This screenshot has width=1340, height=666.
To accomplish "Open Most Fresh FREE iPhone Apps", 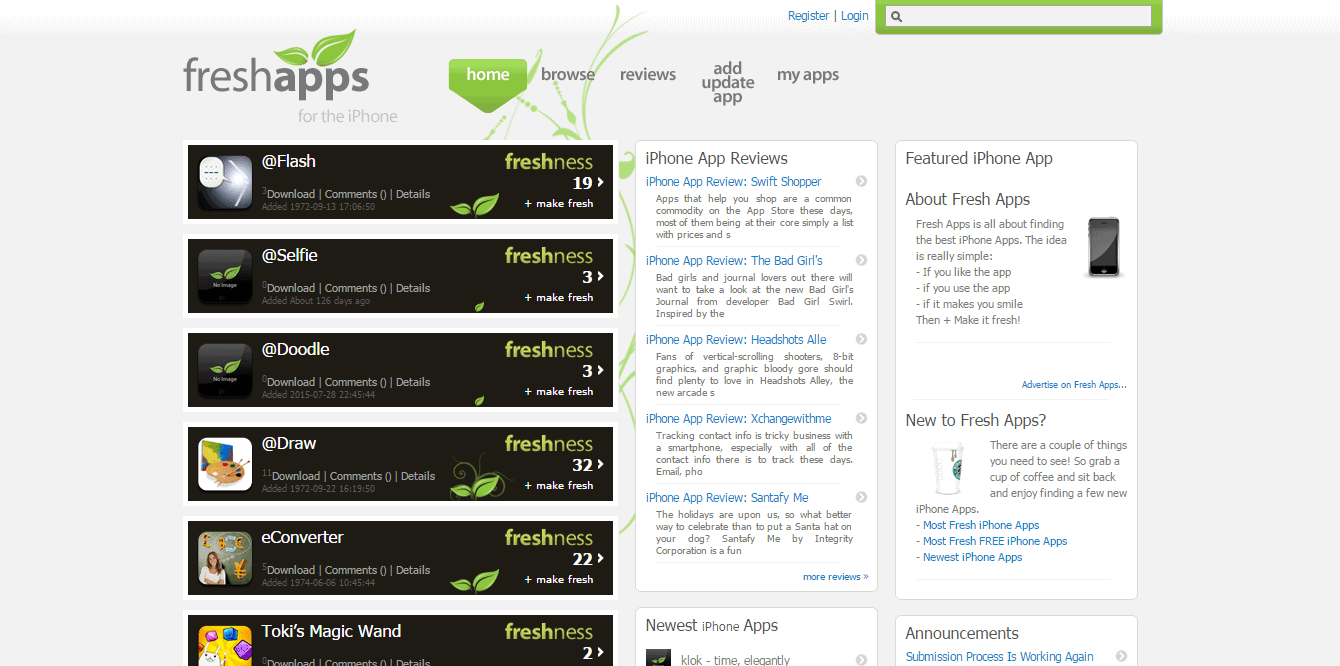I will click(x=995, y=541).
